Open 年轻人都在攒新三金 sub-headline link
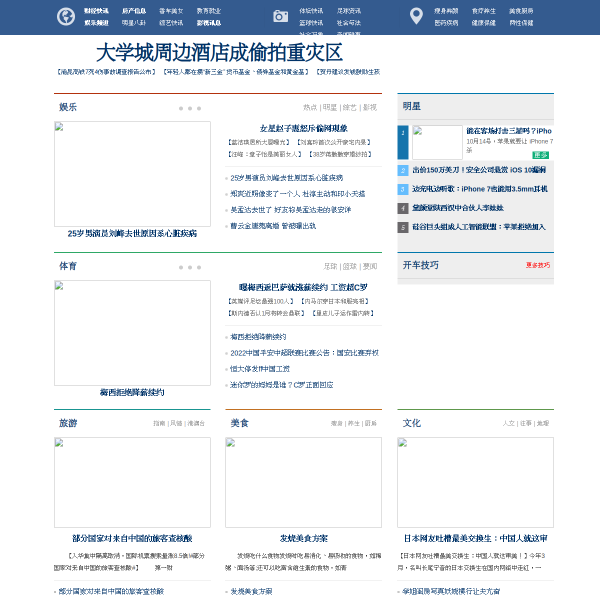 click(236, 72)
